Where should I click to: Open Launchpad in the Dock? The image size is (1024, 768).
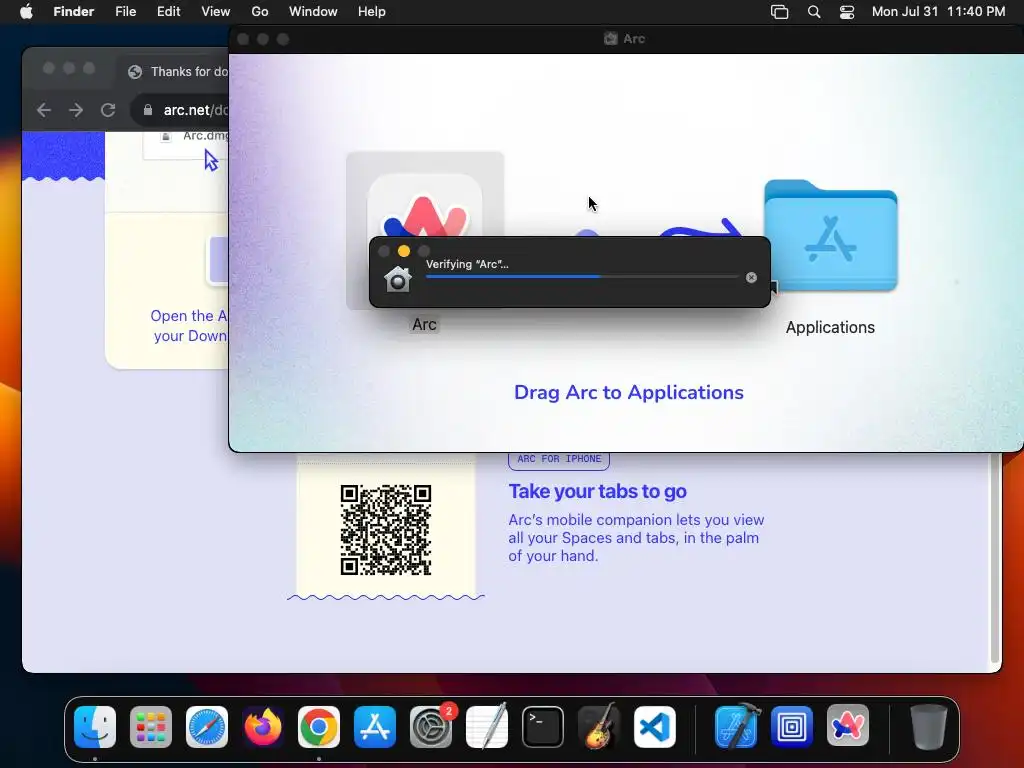pos(151,726)
